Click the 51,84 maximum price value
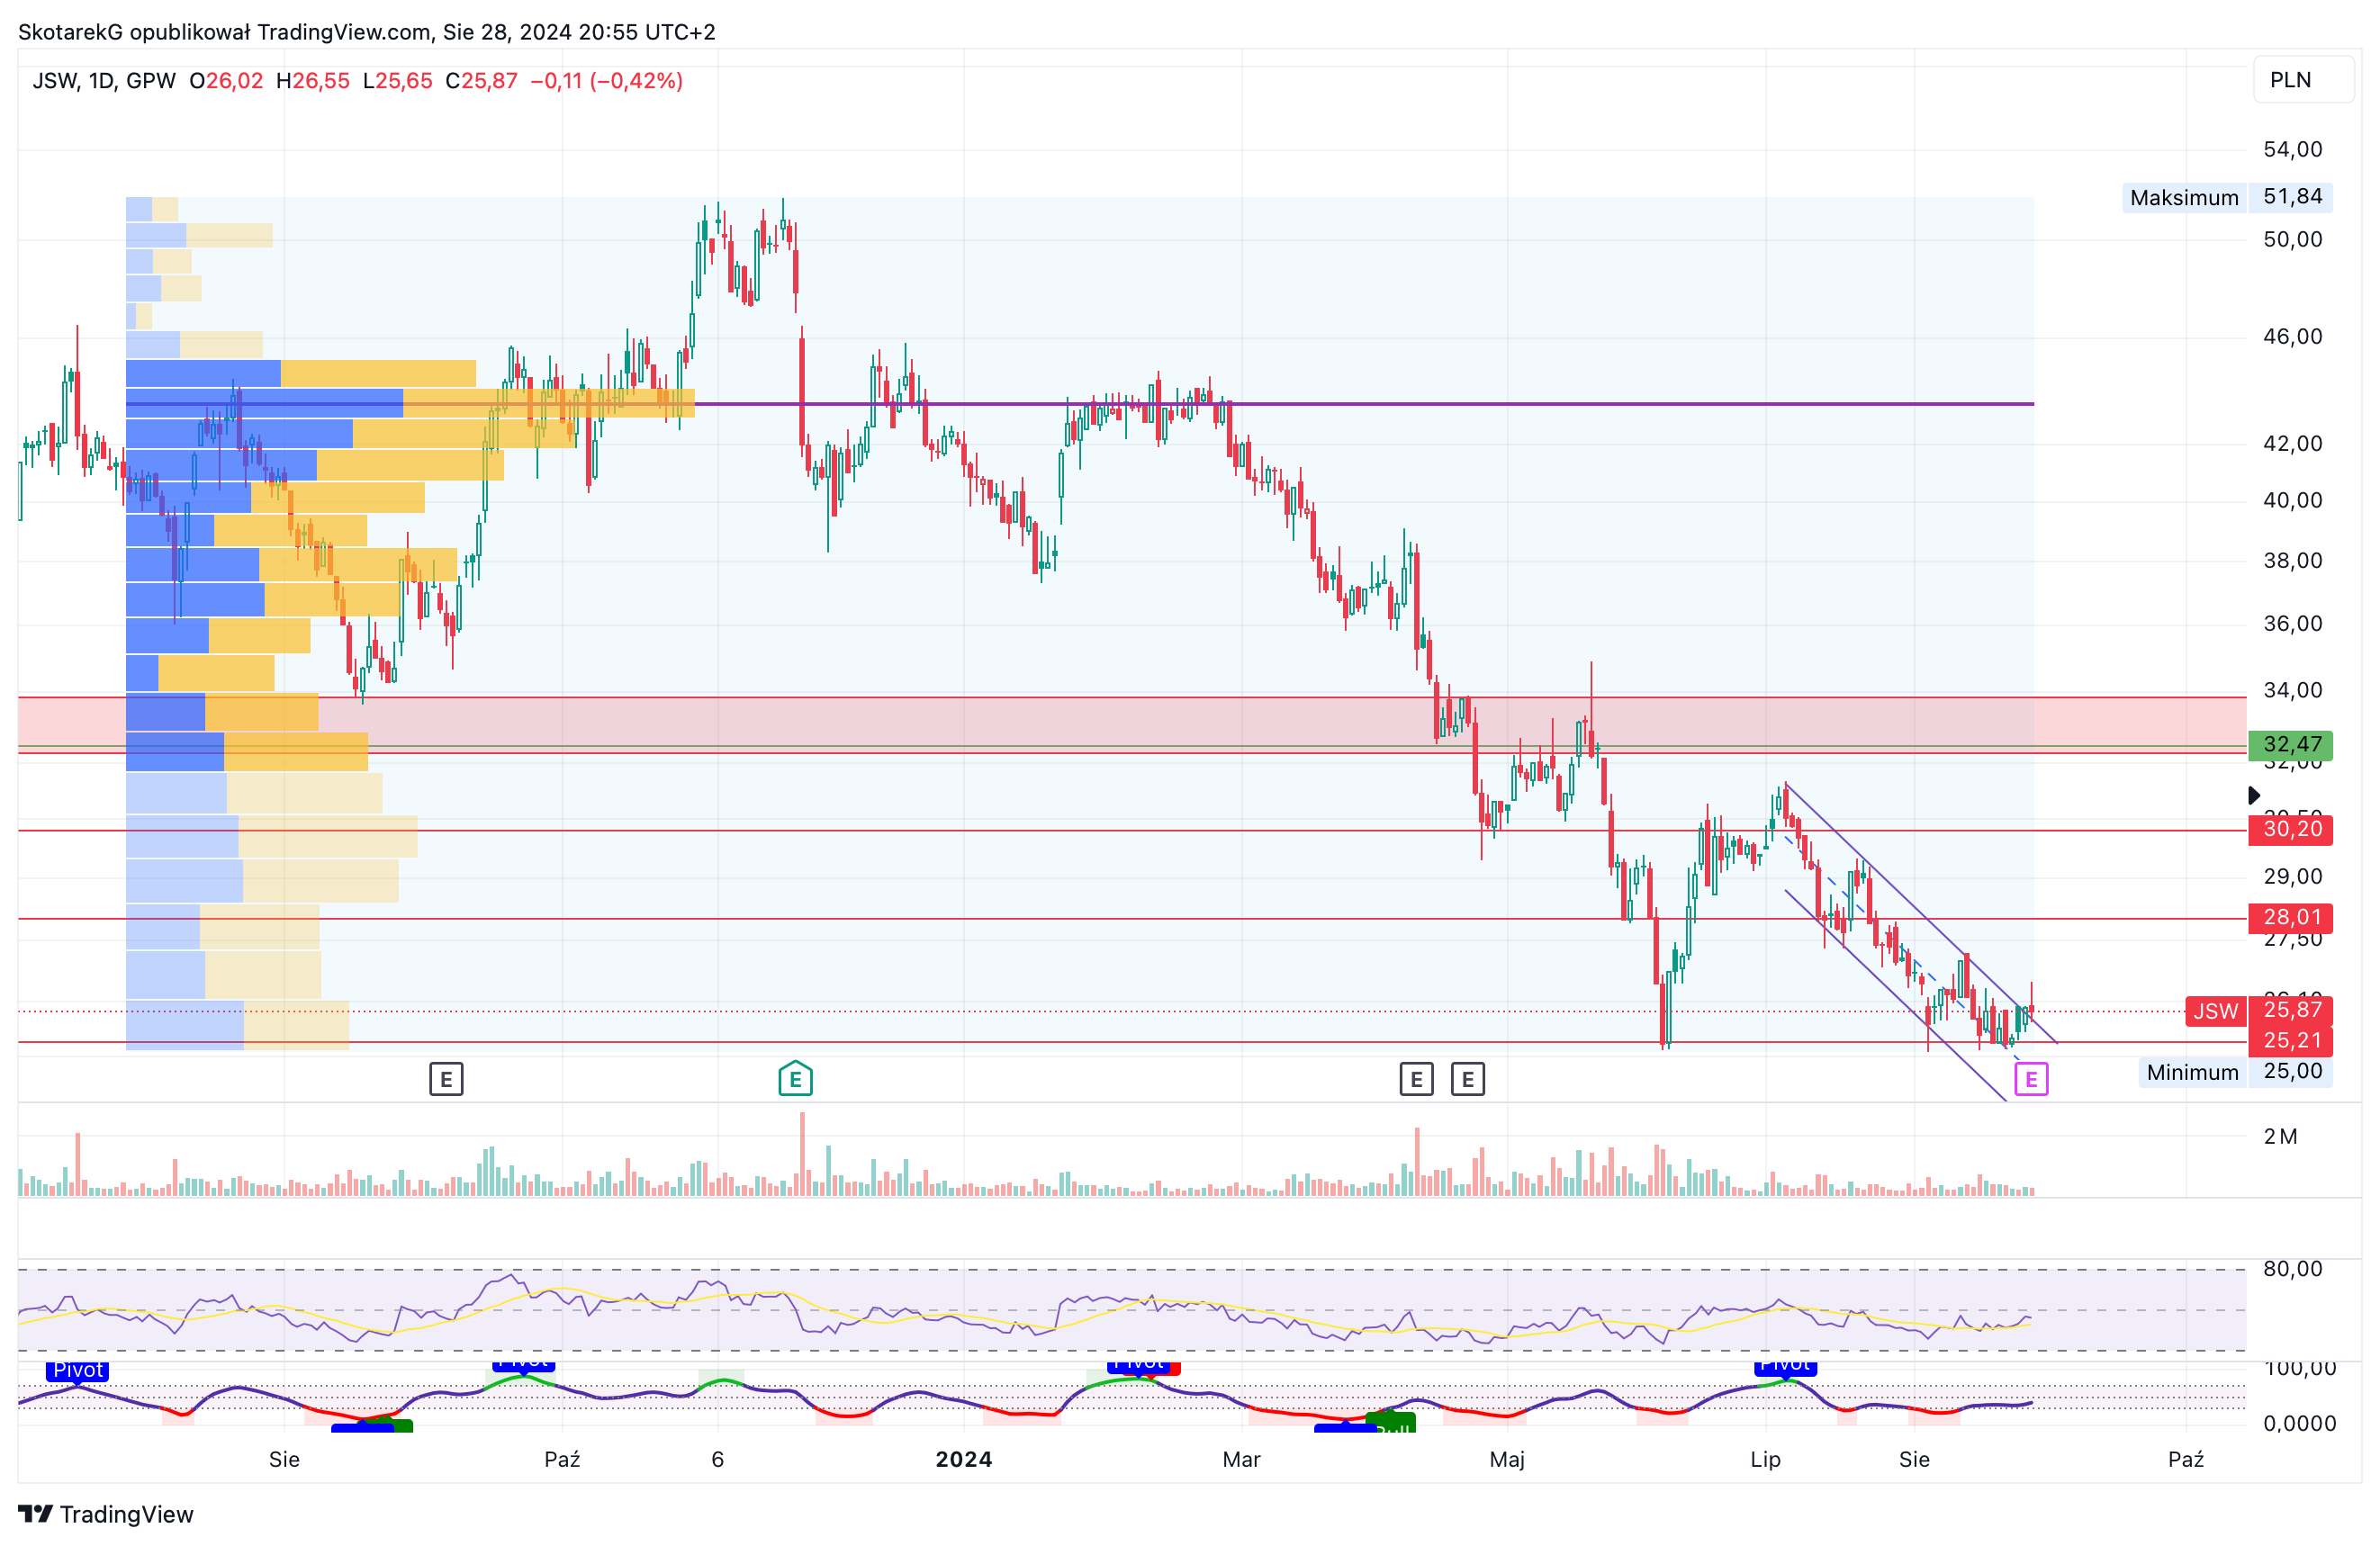 [x=2291, y=197]
